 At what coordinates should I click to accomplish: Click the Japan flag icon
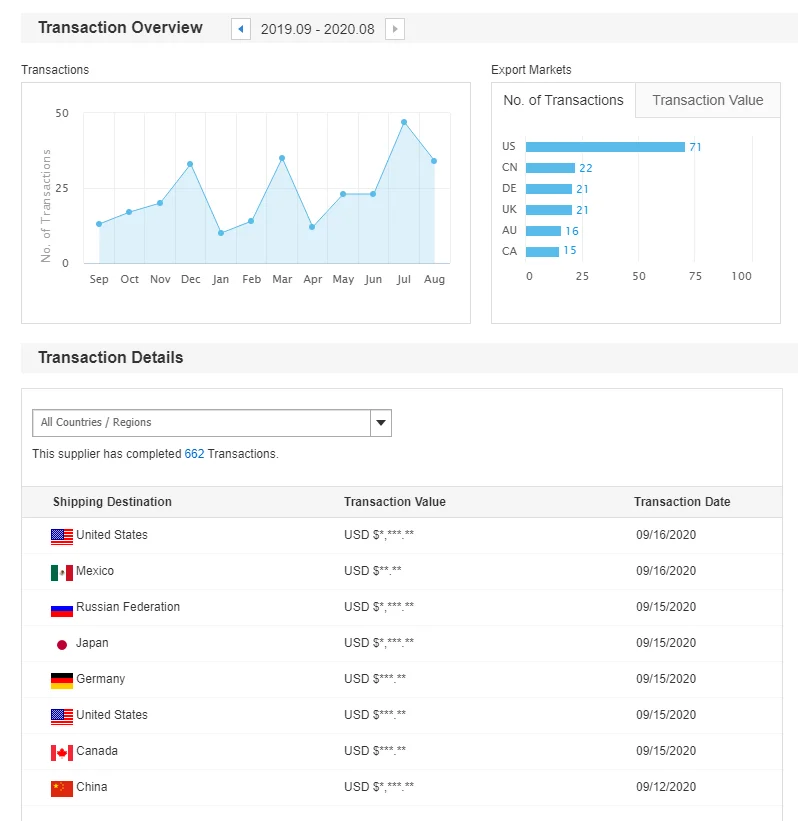point(62,644)
